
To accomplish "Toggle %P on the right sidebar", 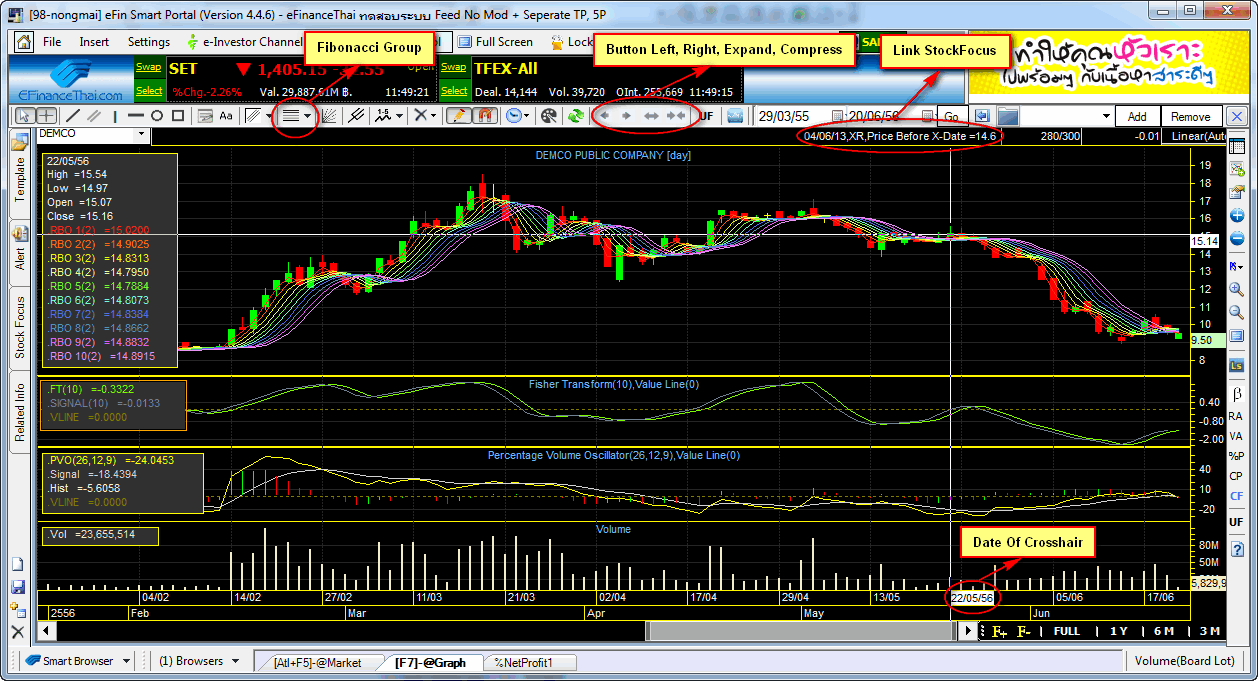I will [1236, 456].
